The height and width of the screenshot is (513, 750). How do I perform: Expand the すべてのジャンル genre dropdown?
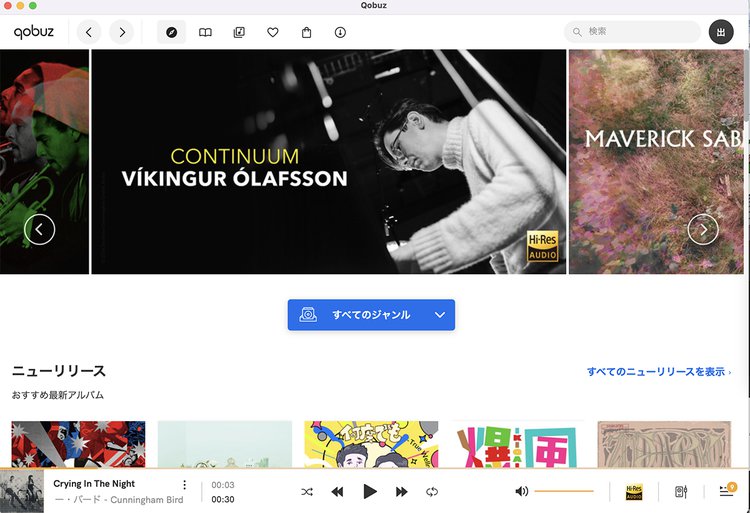point(371,315)
